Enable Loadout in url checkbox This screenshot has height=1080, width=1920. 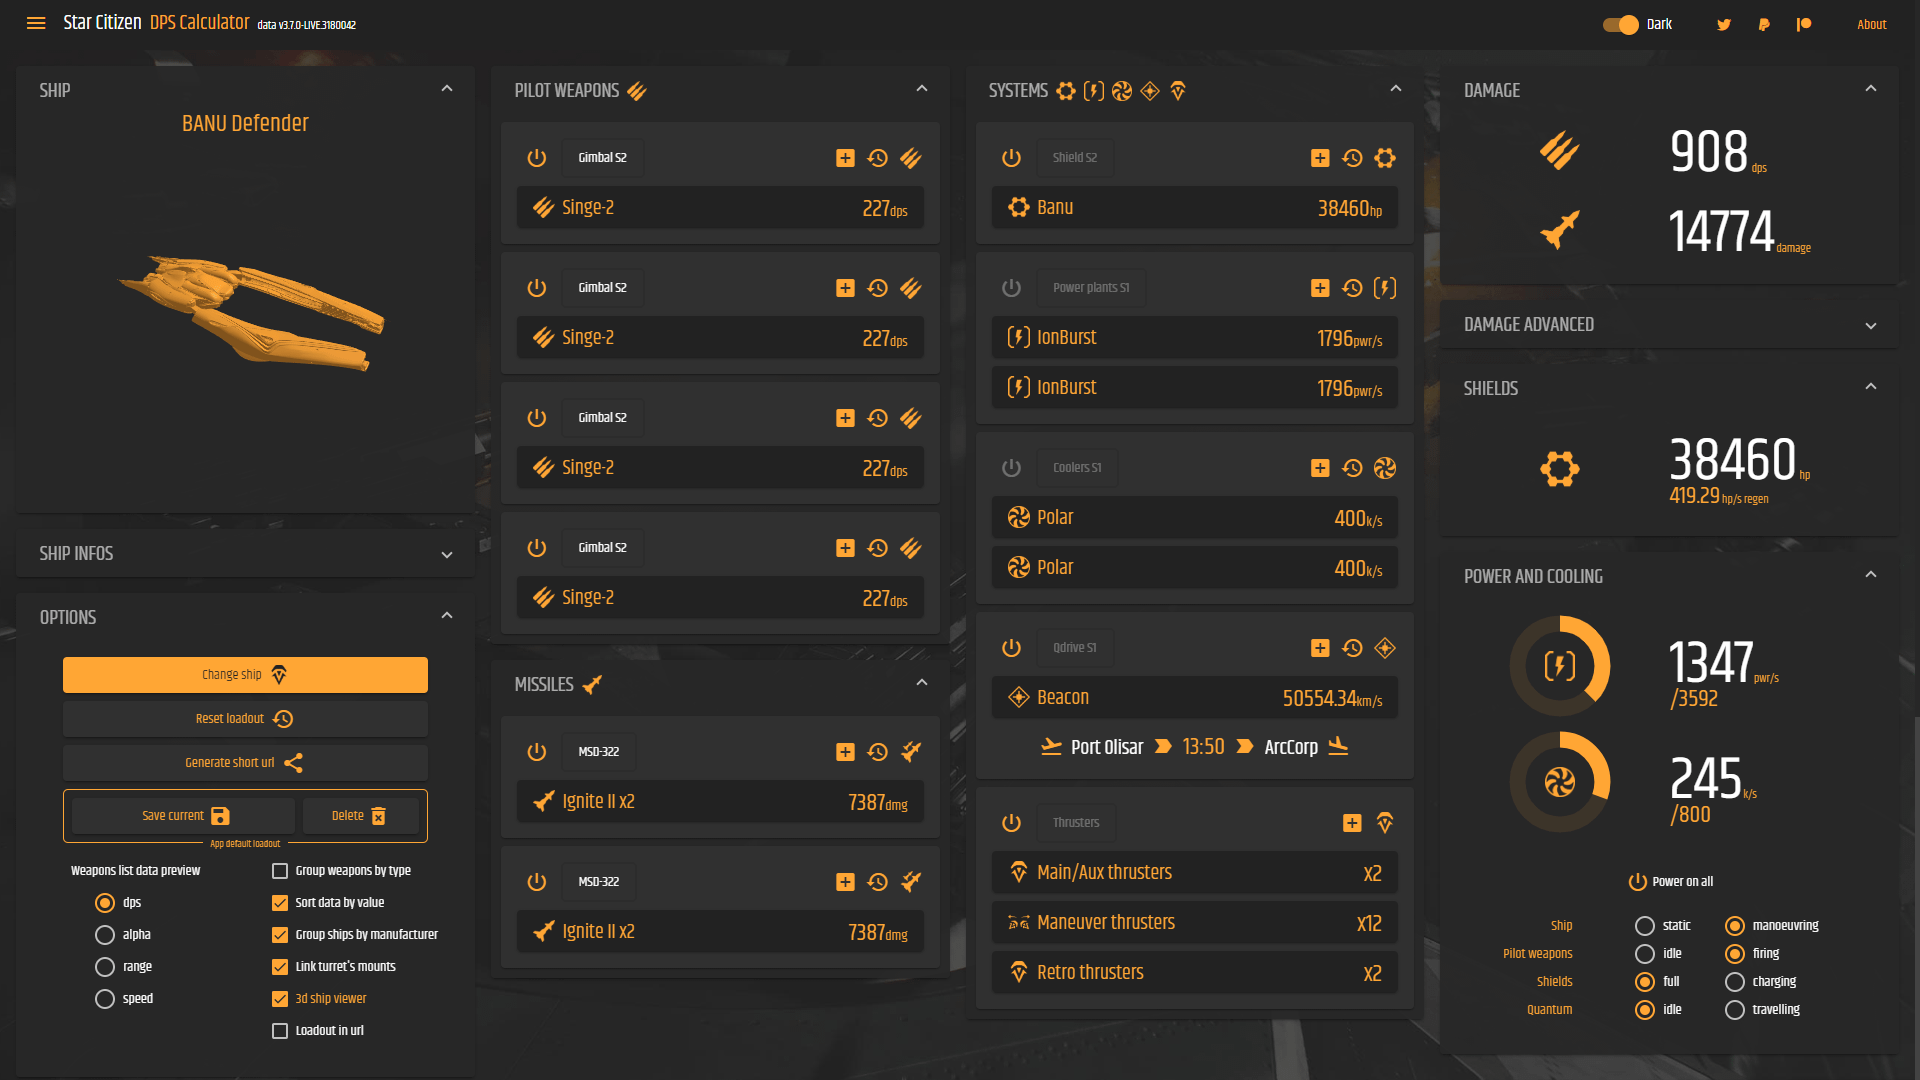click(x=280, y=1031)
